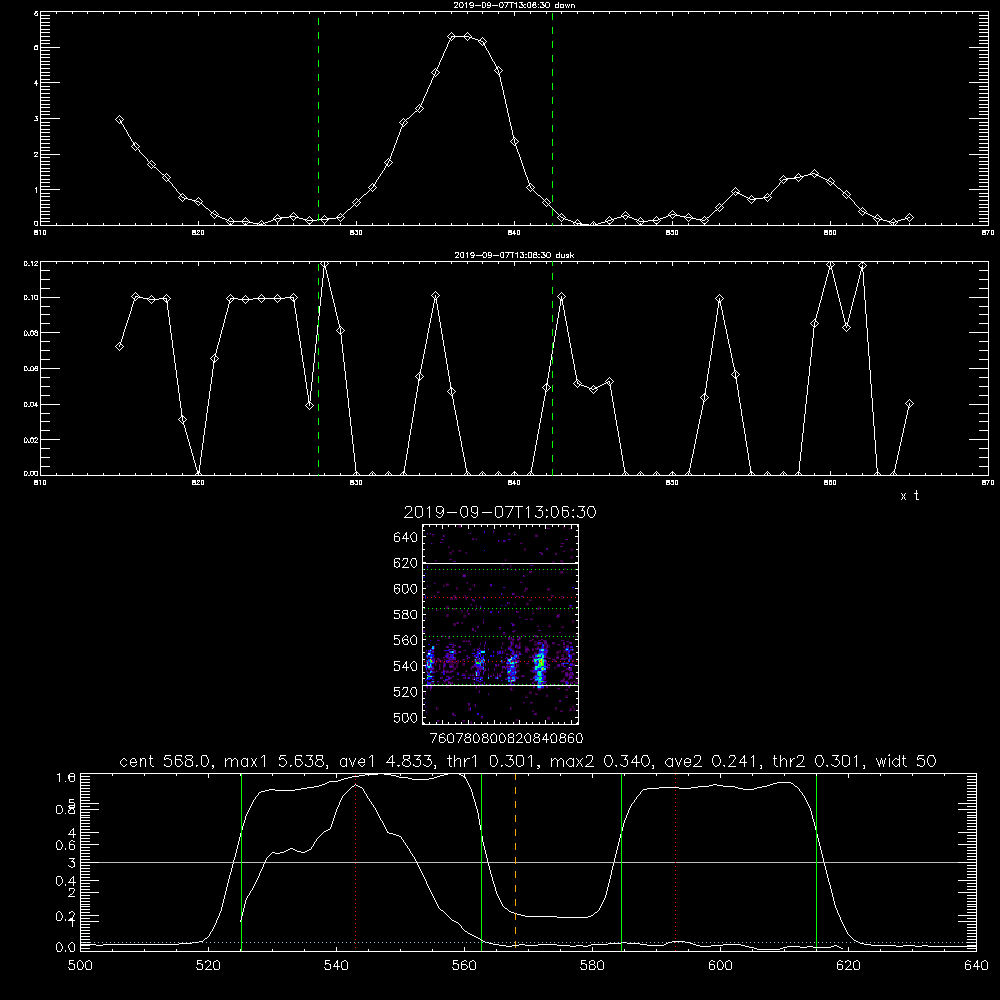The width and height of the screenshot is (1000, 1000).
Task: Click the last diamond marker of the dawn curve
Action: [909, 217]
